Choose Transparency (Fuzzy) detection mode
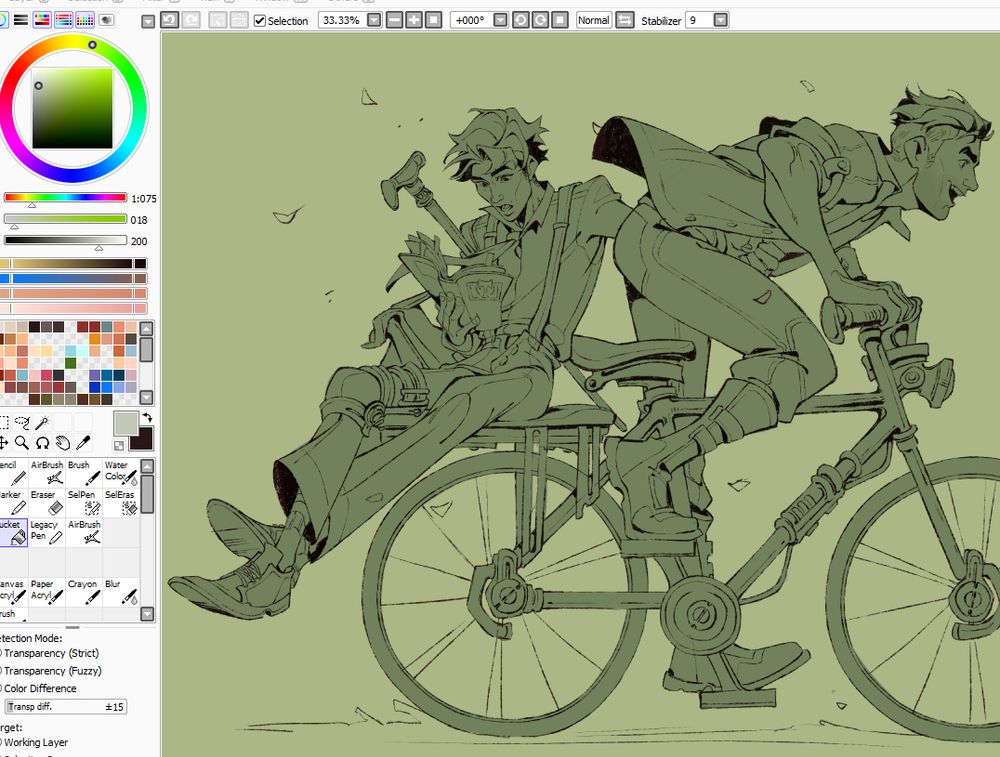1000x757 pixels. [51, 671]
